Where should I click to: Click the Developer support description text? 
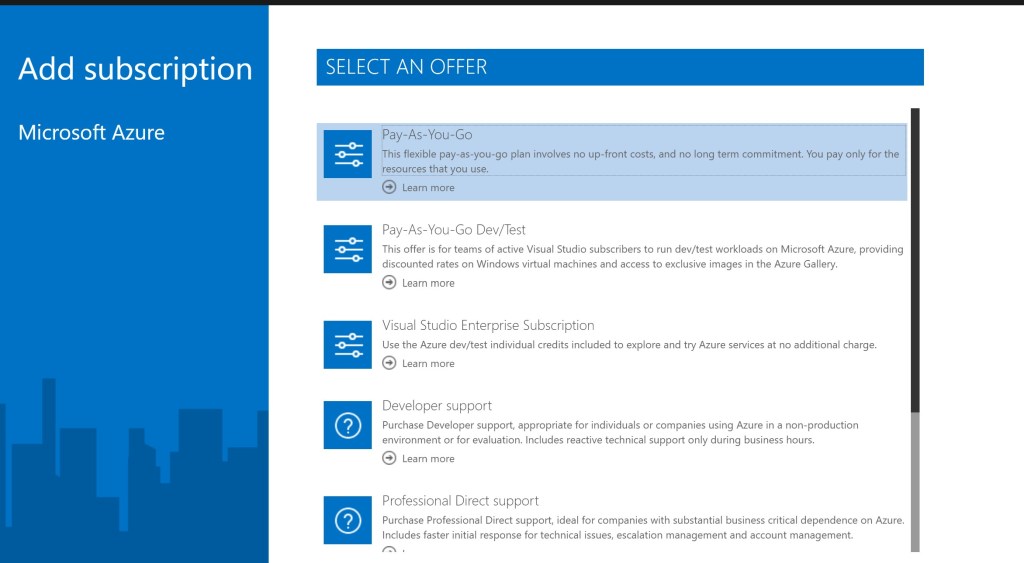click(620, 432)
